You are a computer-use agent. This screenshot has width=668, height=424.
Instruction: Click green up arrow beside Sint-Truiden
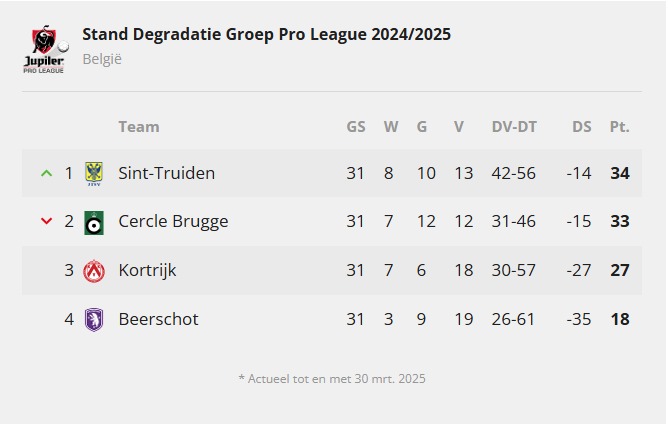(x=46, y=173)
